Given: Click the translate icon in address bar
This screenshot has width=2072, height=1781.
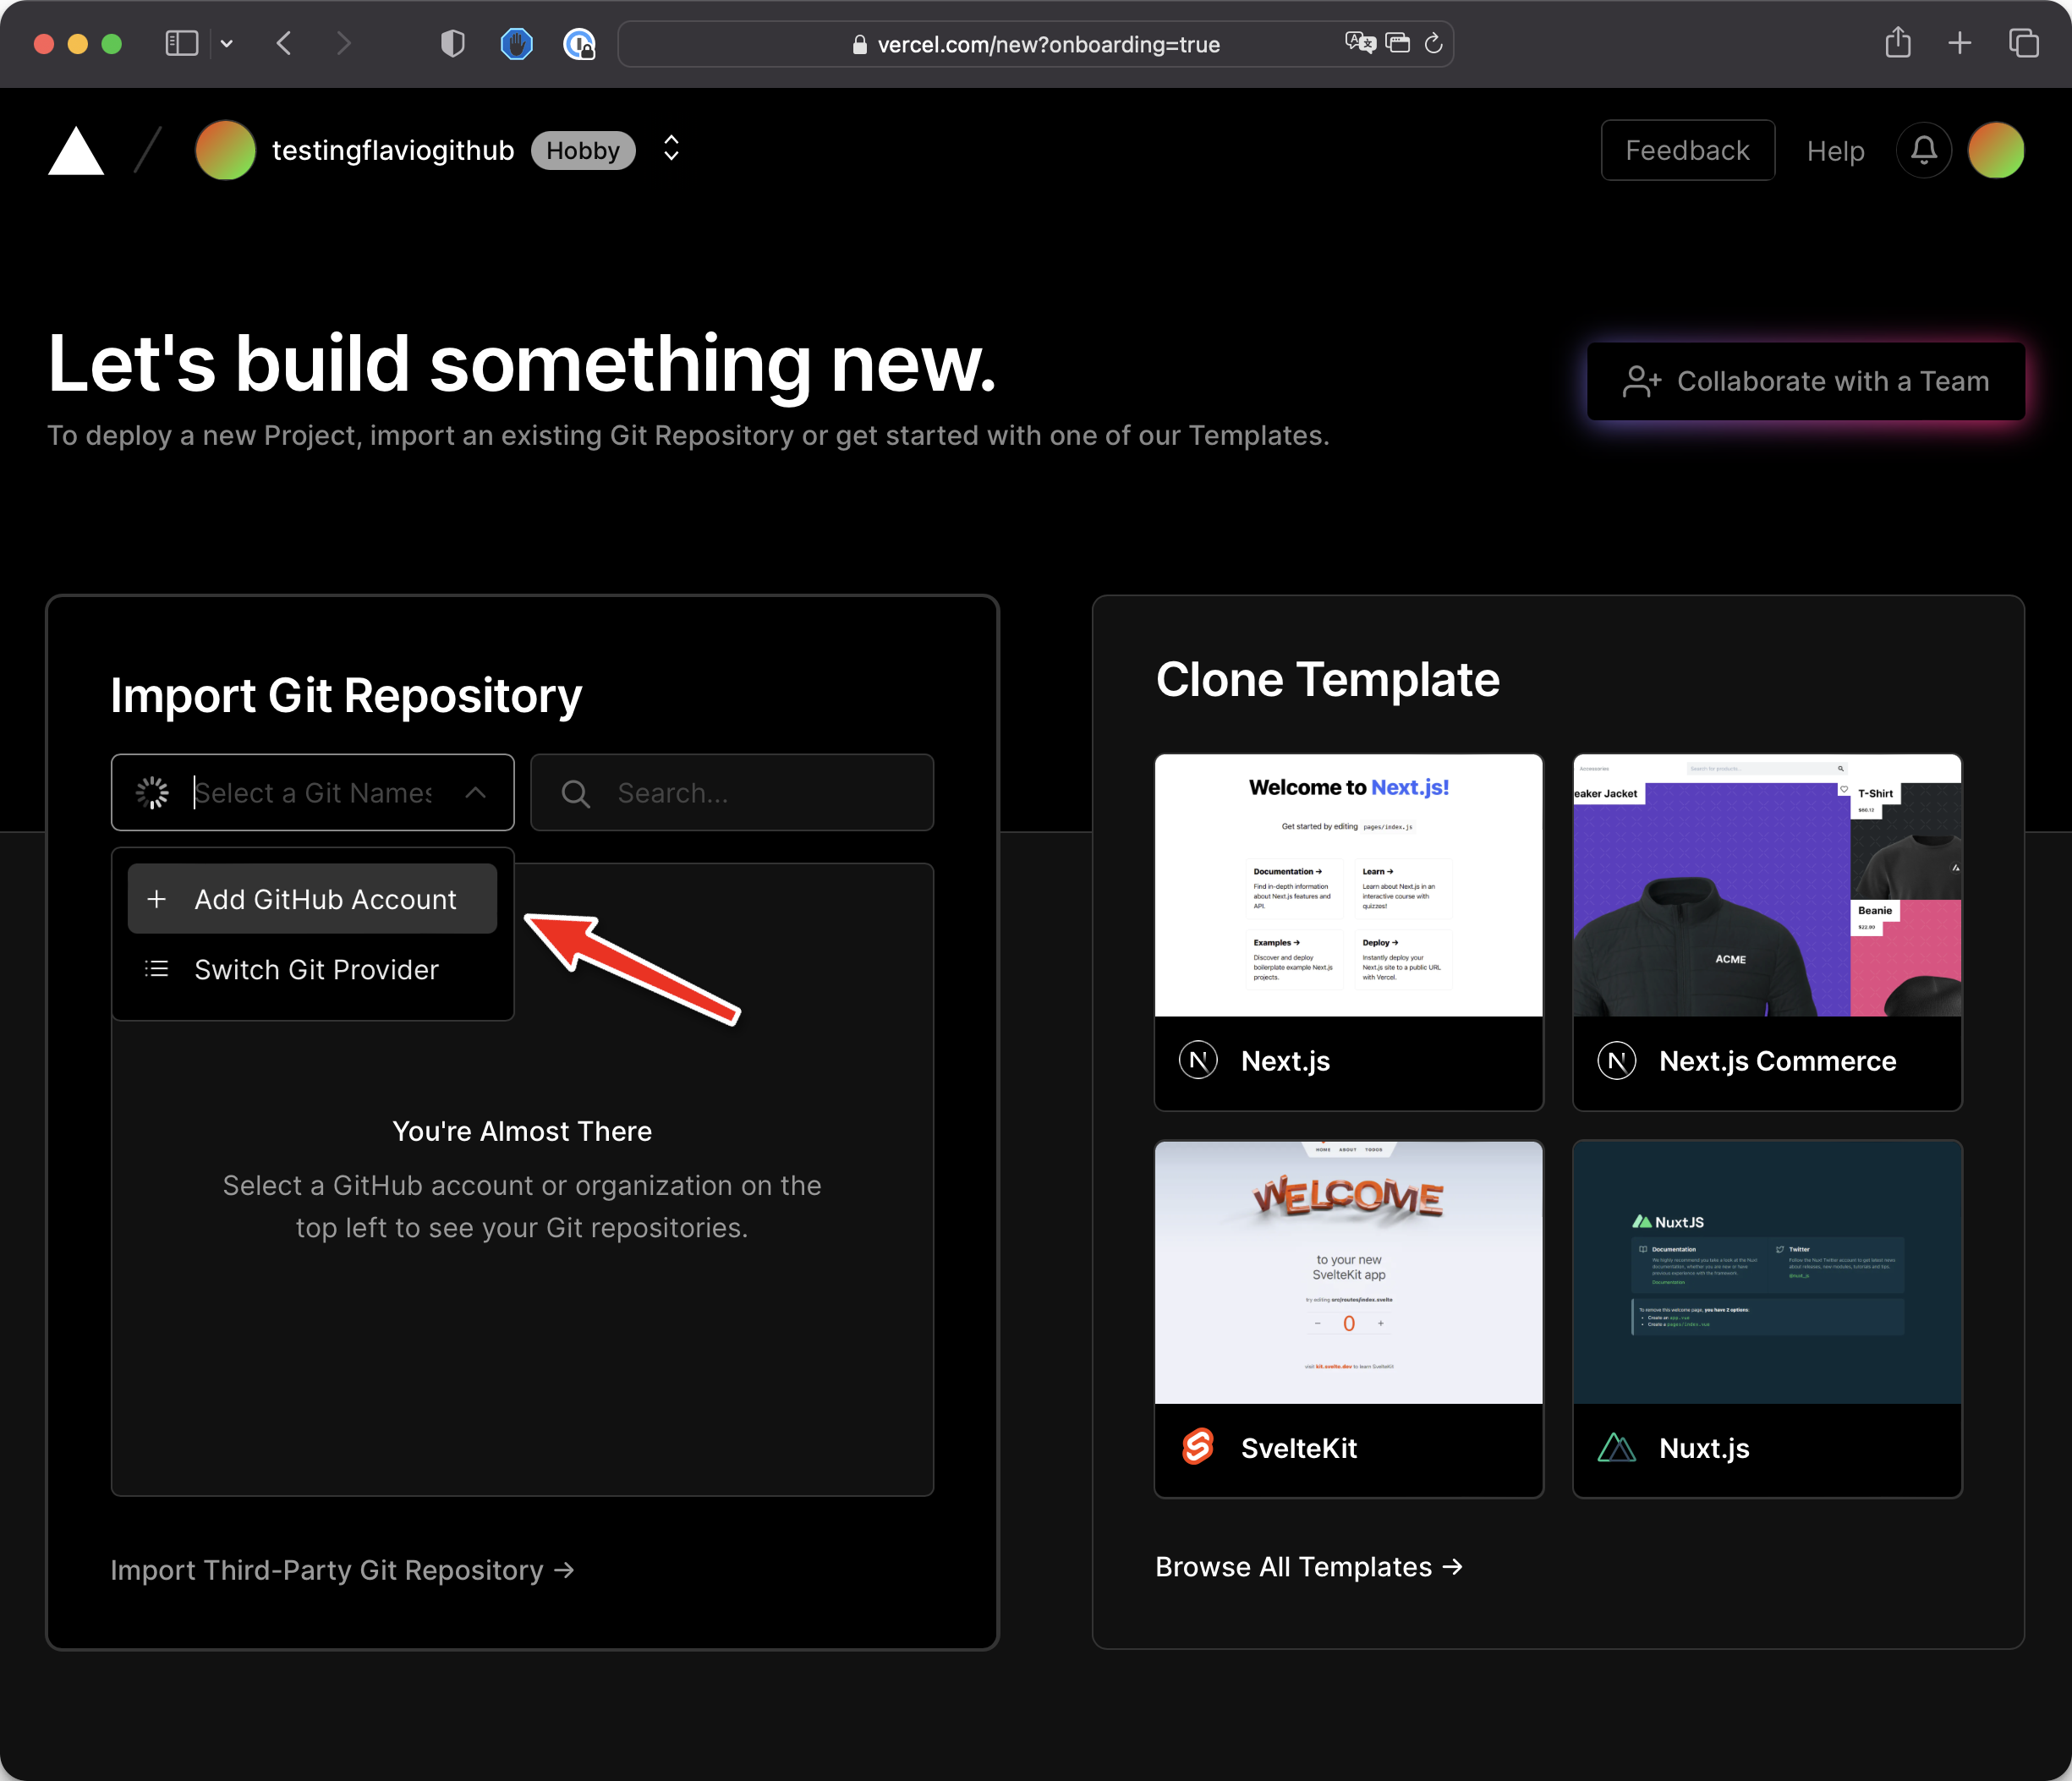Looking at the screenshot, I should click(x=1359, y=43).
